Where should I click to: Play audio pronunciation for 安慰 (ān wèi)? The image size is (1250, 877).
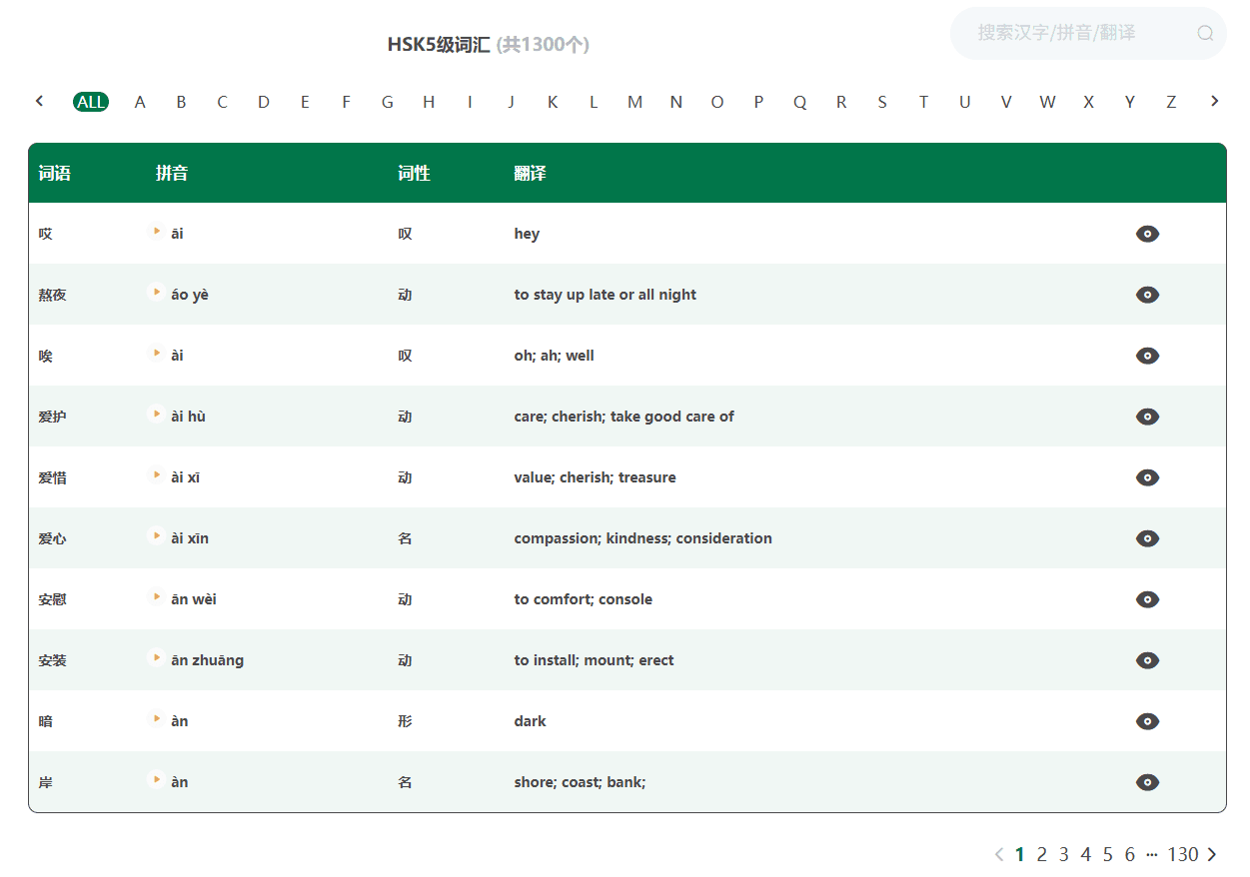point(156,599)
